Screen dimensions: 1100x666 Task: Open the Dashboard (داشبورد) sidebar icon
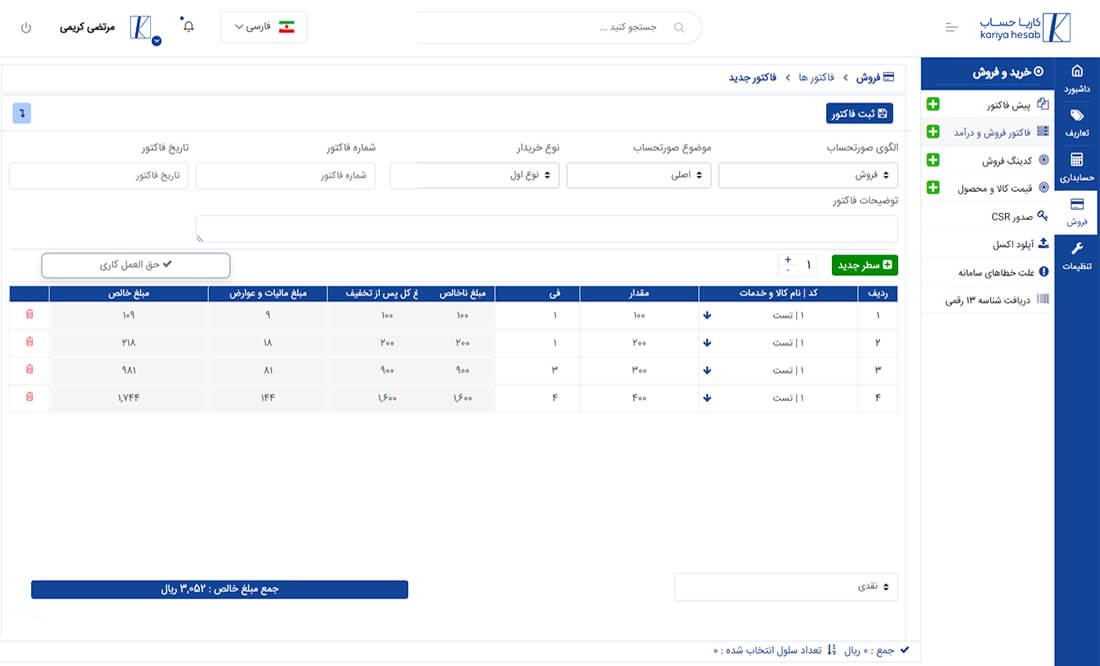pyautogui.click(x=1078, y=79)
